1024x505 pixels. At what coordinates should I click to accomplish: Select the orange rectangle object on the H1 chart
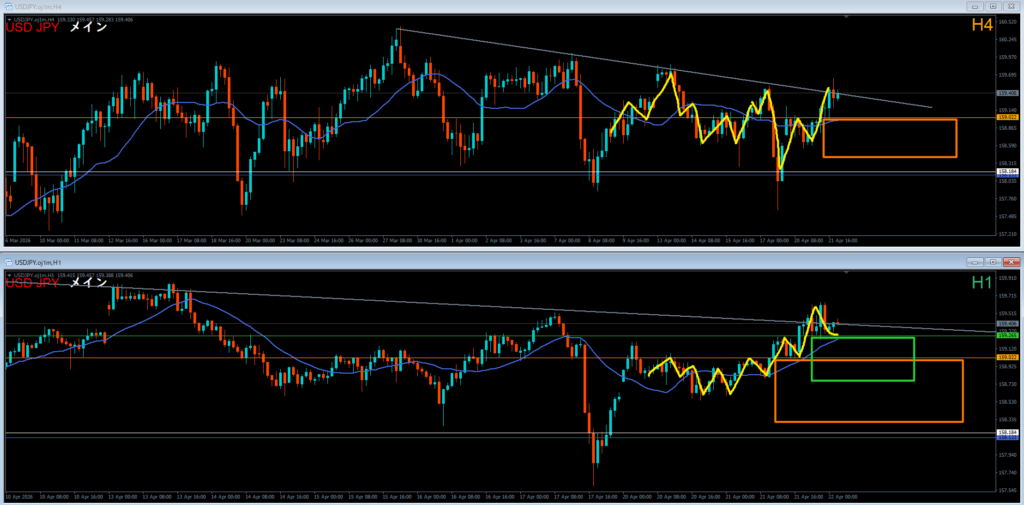point(869,391)
